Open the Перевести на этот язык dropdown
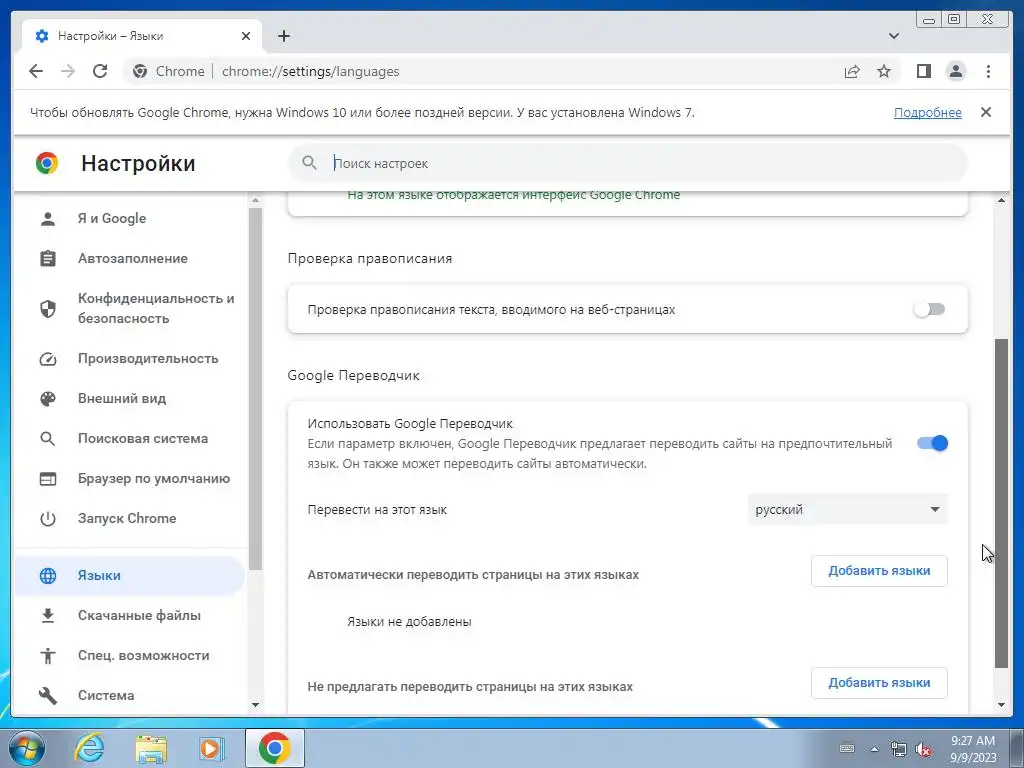This screenshot has width=1024, height=768. [847, 509]
